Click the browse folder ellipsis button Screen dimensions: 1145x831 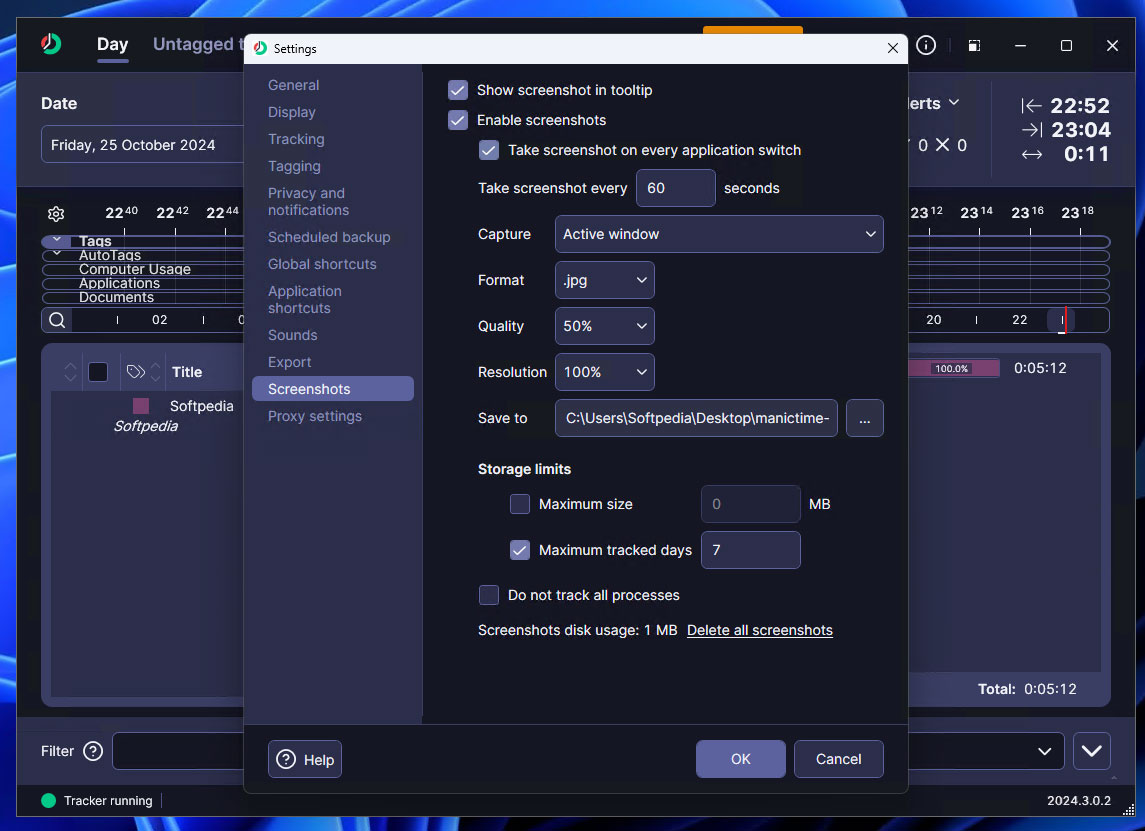pyautogui.click(x=864, y=419)
